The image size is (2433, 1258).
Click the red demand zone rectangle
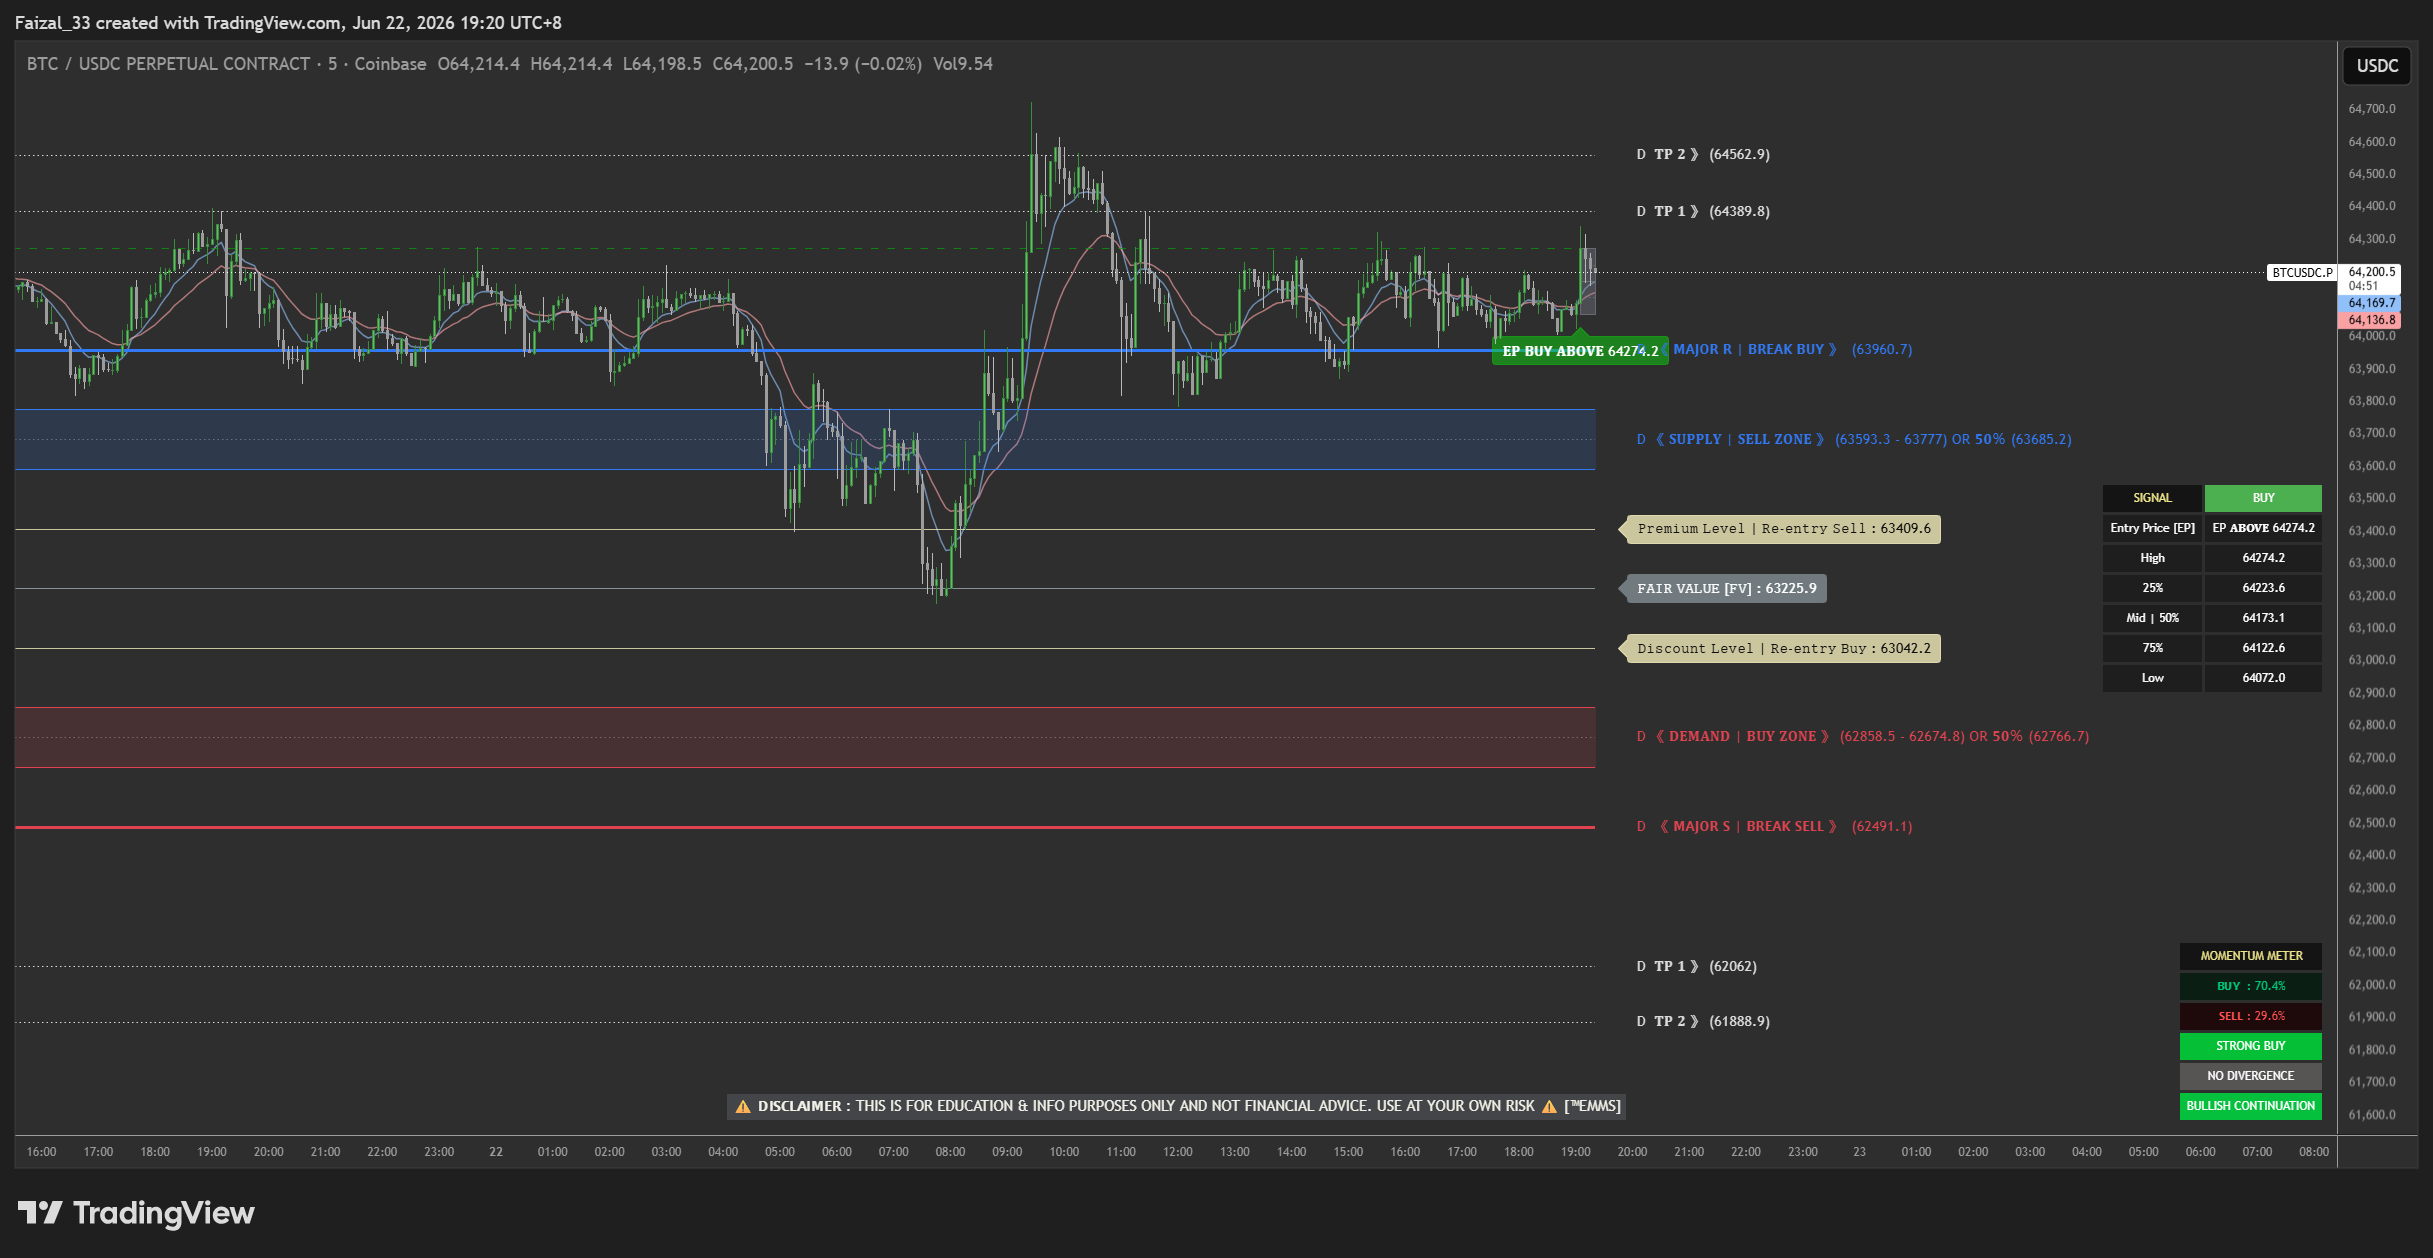tap(805, 737)
